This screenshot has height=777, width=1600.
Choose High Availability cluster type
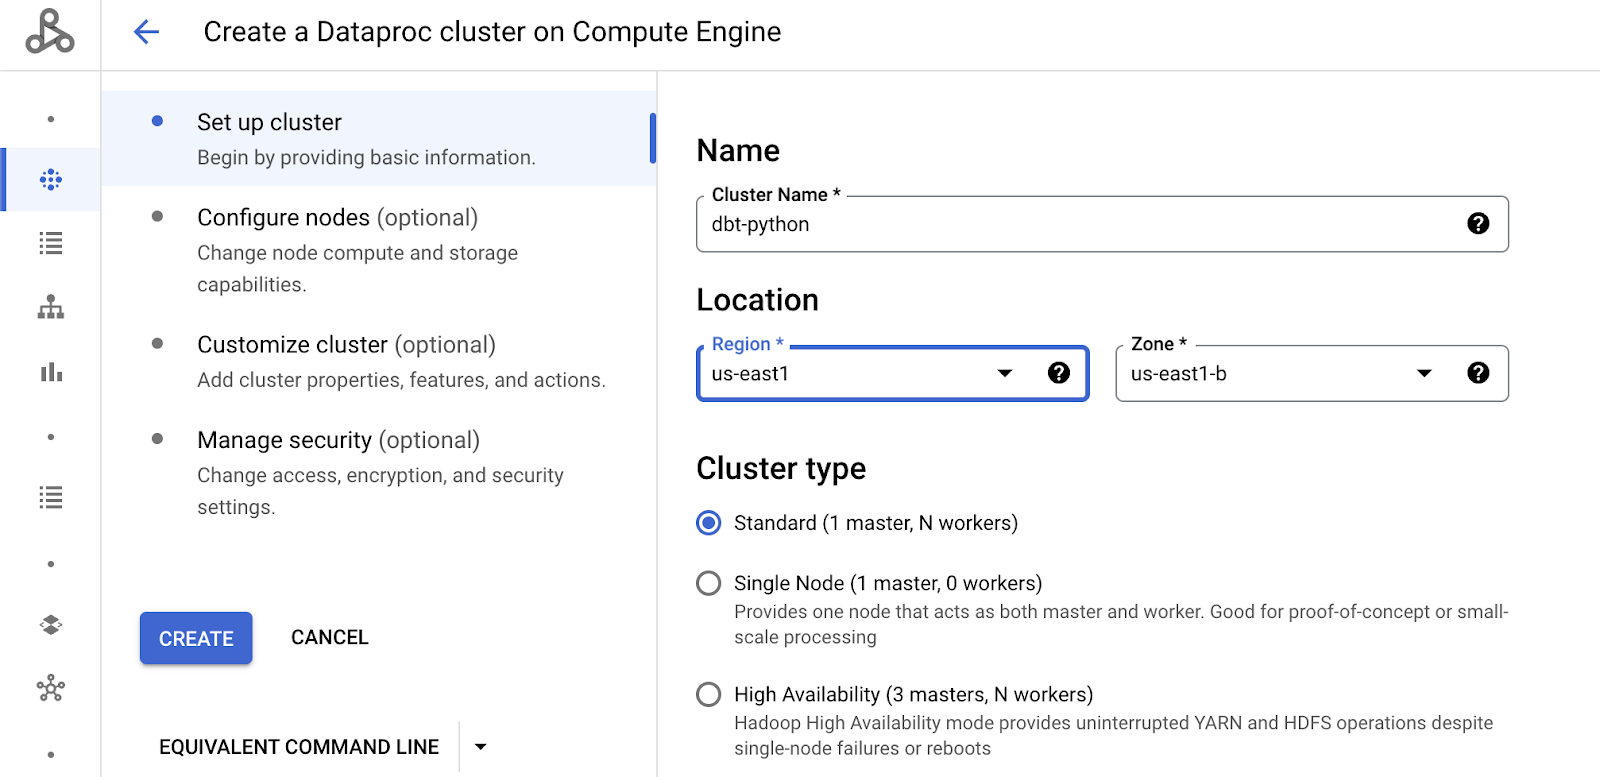(x=709, y=694)
